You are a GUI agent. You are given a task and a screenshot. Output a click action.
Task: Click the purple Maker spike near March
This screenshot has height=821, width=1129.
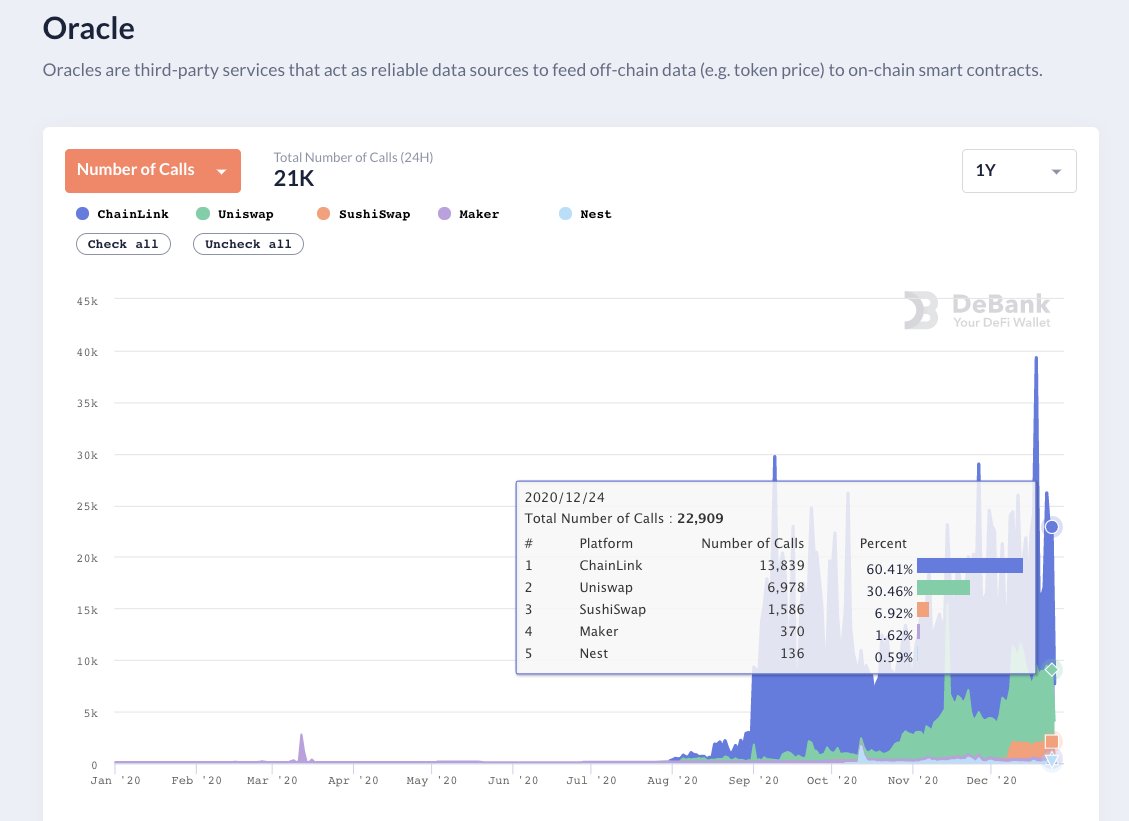(302, 749)
